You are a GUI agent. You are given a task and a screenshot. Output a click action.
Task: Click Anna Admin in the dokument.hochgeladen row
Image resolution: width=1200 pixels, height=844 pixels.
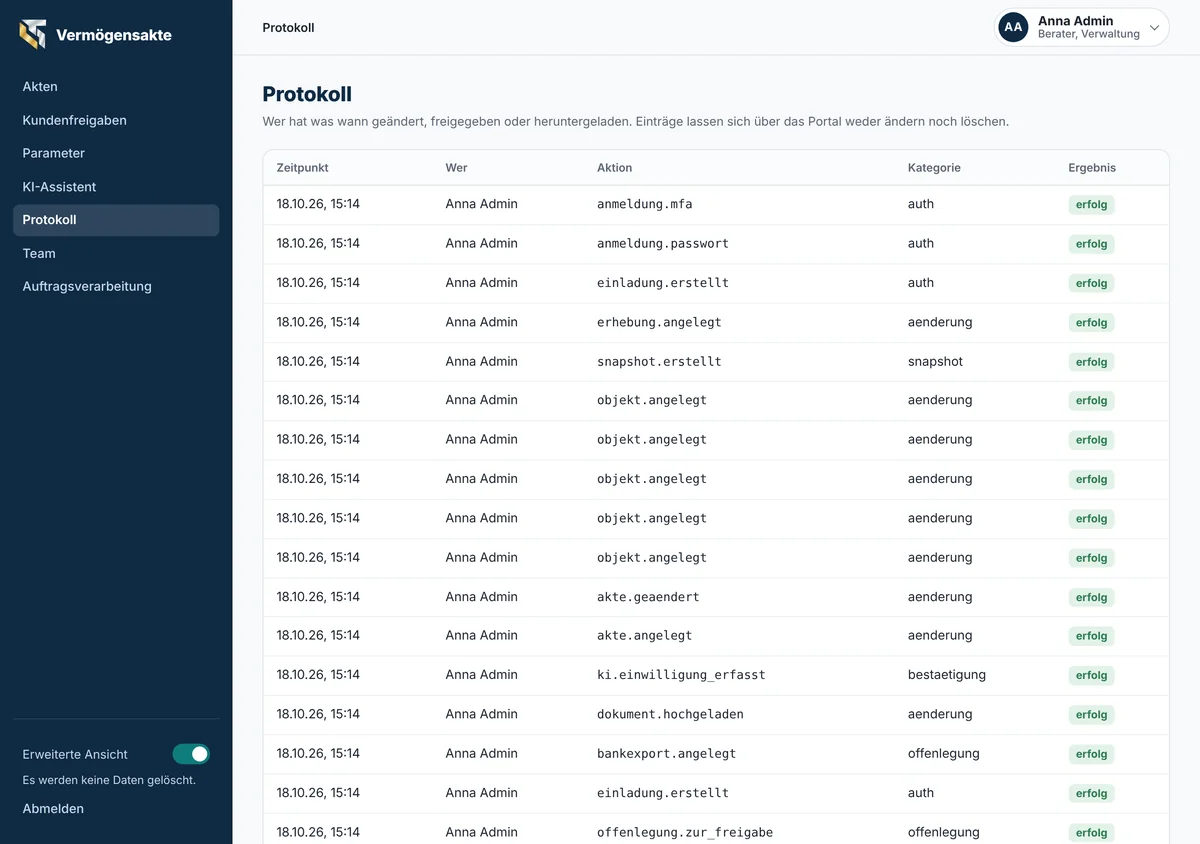tap(481, 714)
